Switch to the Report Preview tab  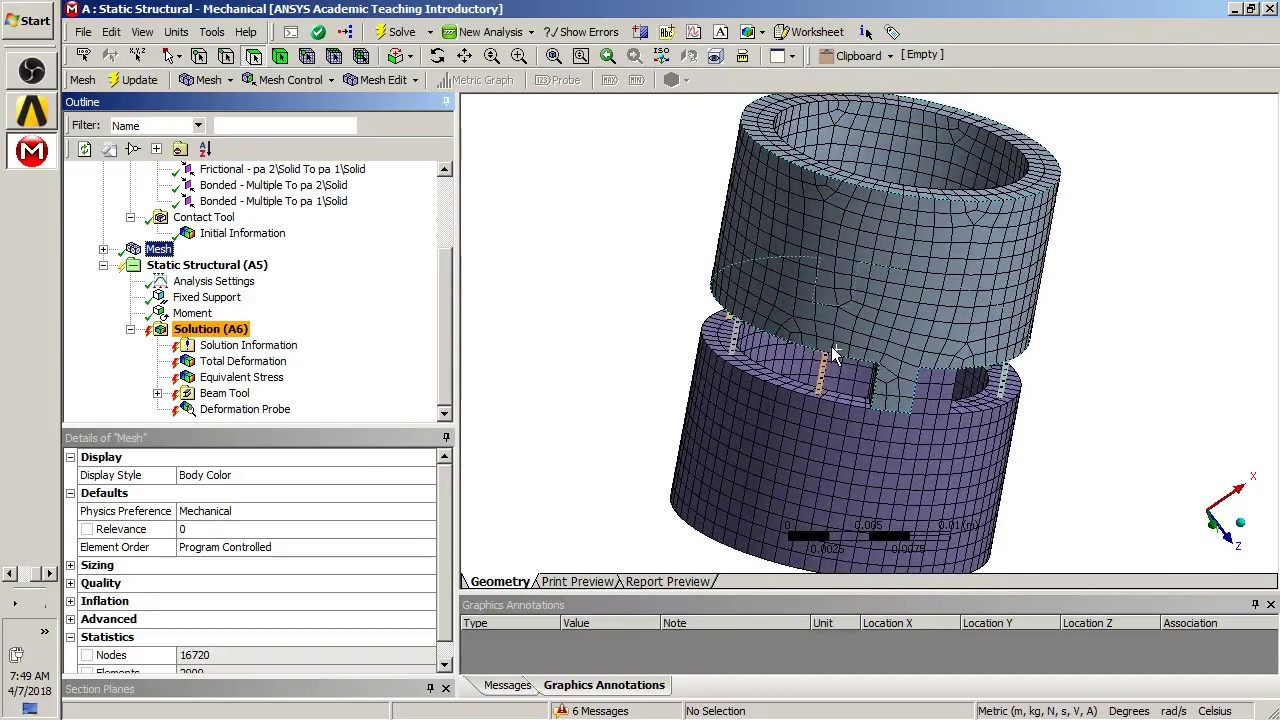[667, 581]
